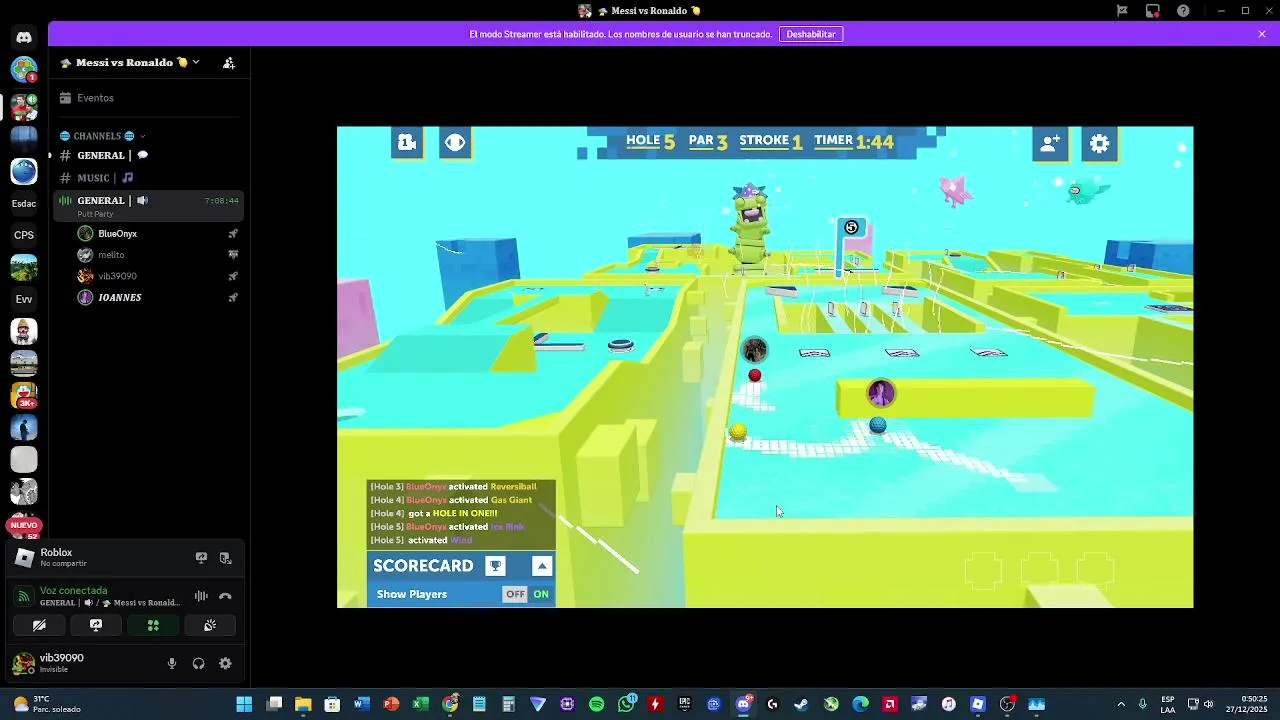The image size is (1280, 720).
Task: Click vib39090 user avatar in panel
Action: [22, 664]
